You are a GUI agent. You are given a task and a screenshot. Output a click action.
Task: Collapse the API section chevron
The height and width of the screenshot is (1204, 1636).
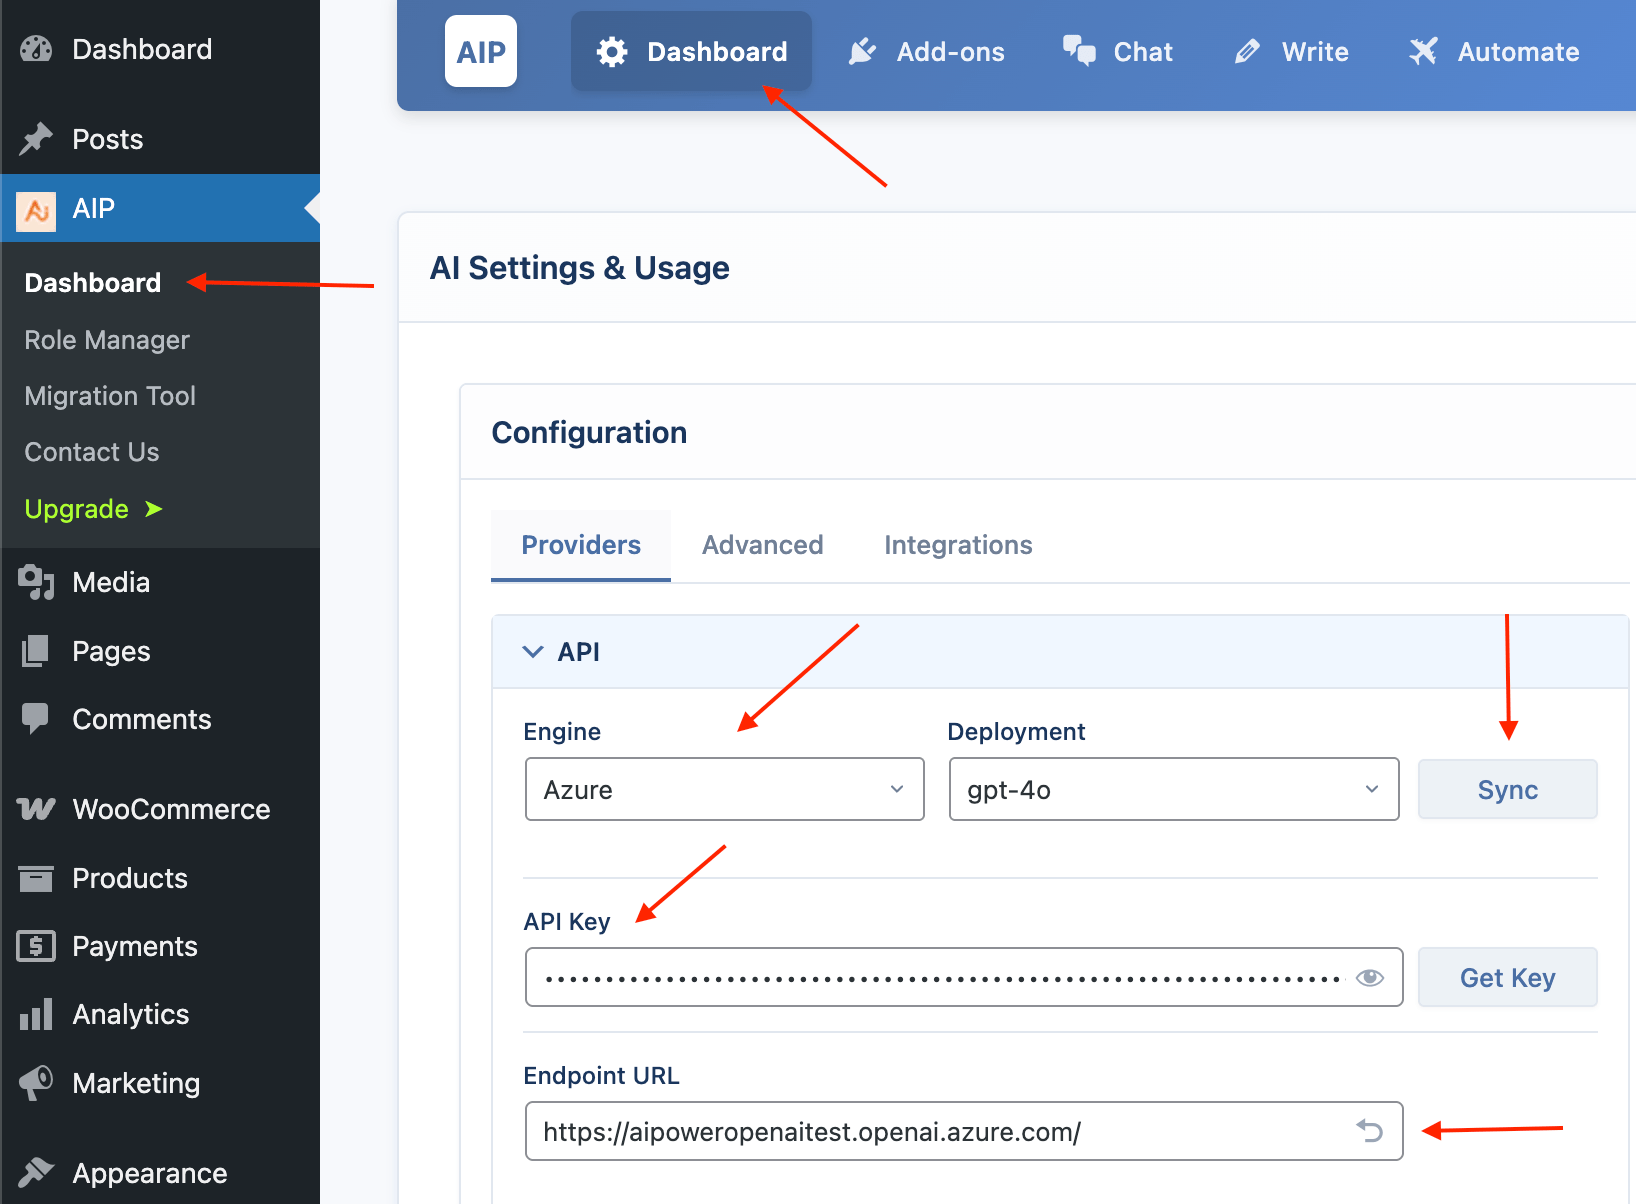coord(533,652)
